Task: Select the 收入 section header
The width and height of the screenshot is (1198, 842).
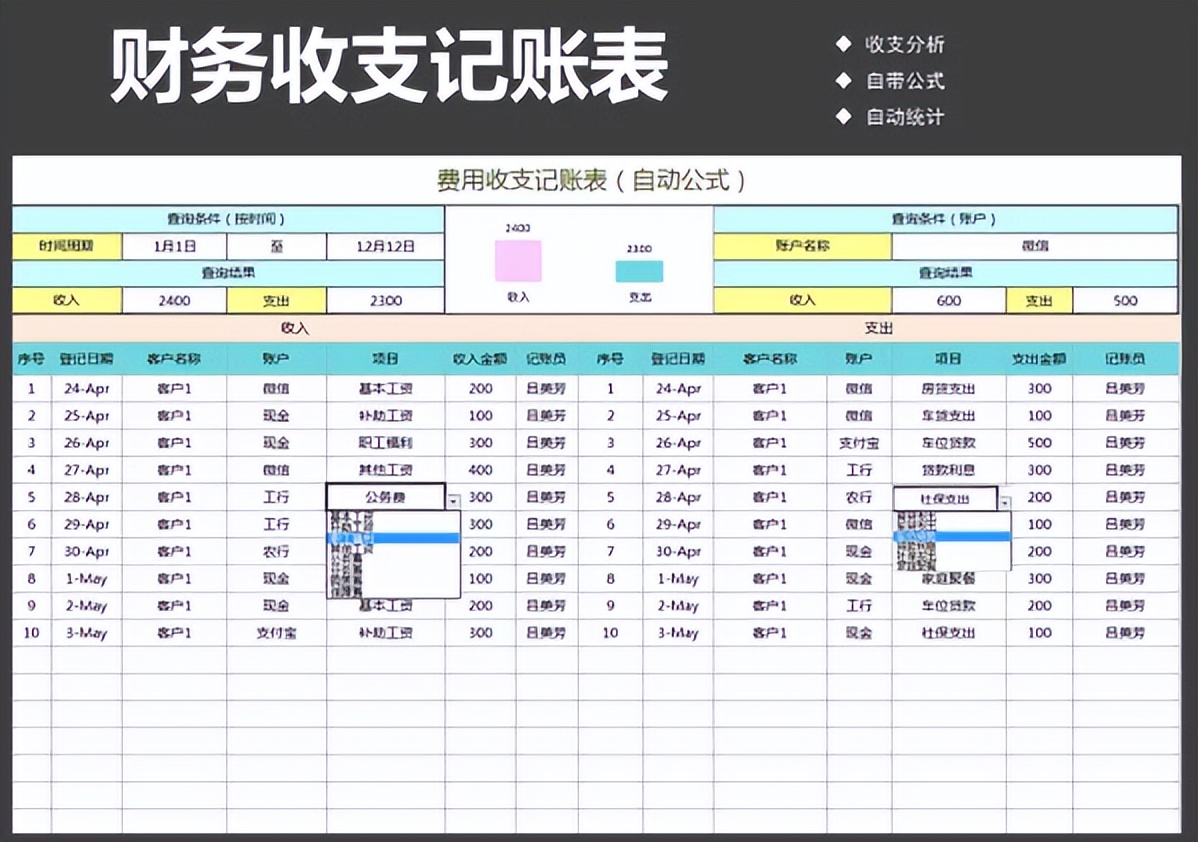Action: pyautogui.click(x=297, y=329)
